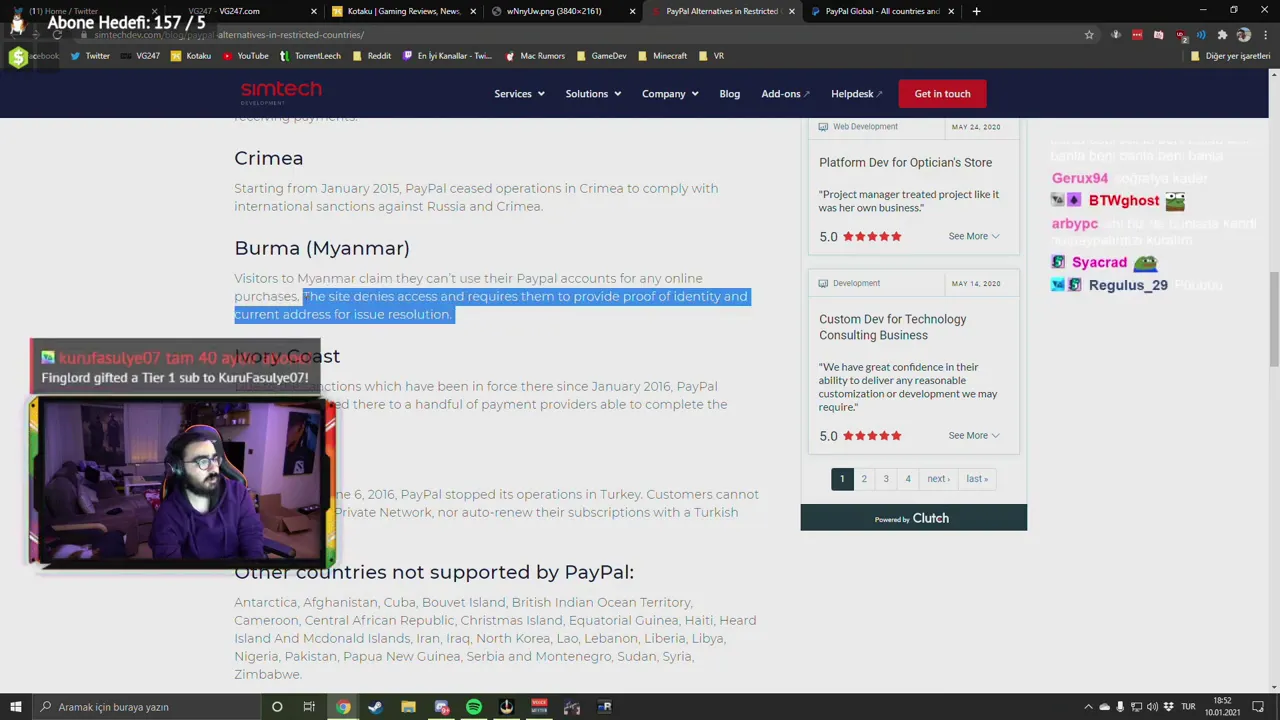The image size is (1280, 720).
Task: Go to the Blog page
Action: click(730, 94)
